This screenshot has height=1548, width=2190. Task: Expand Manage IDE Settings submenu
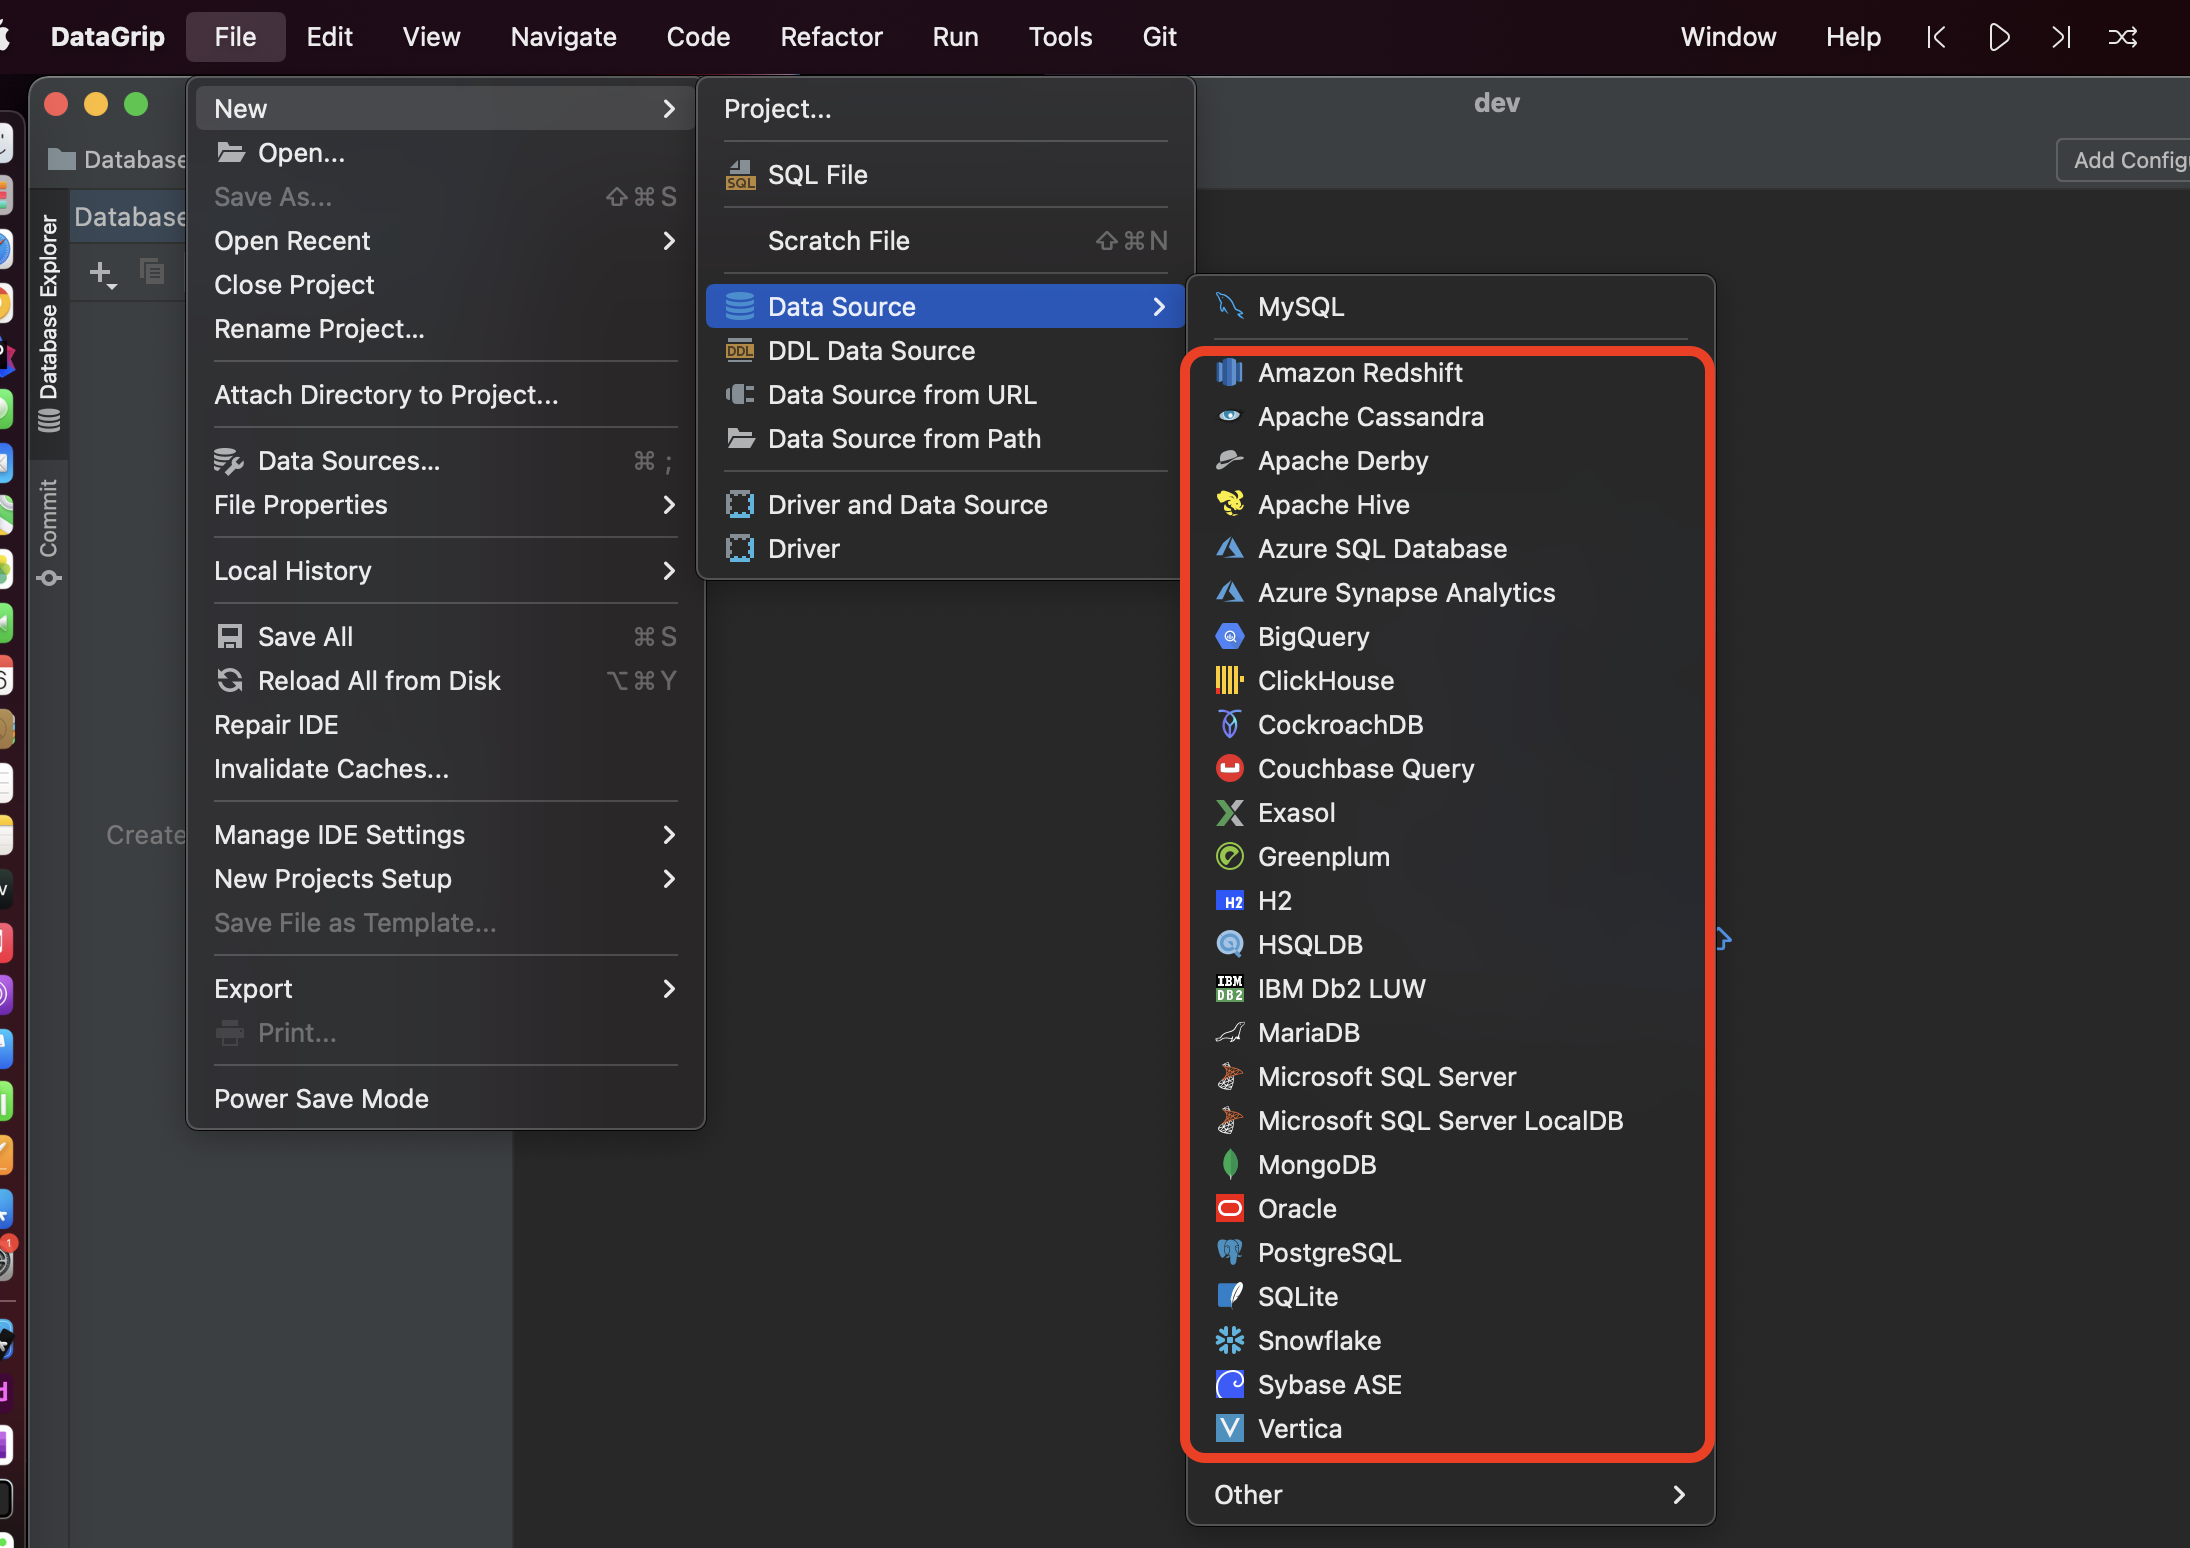pos(445,835)
